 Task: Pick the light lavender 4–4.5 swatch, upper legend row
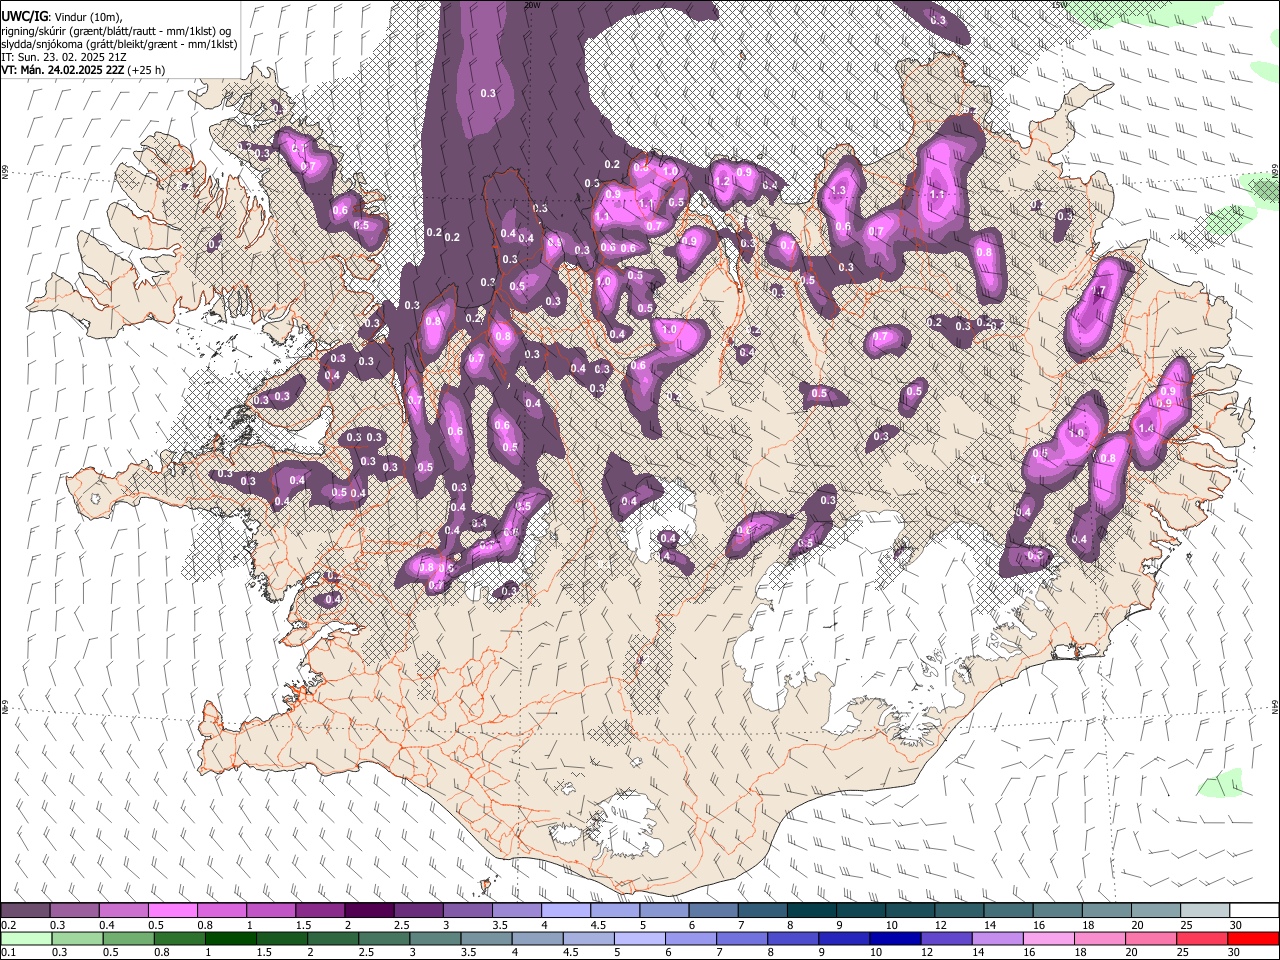pyautogui.click(x=566, y=911)
